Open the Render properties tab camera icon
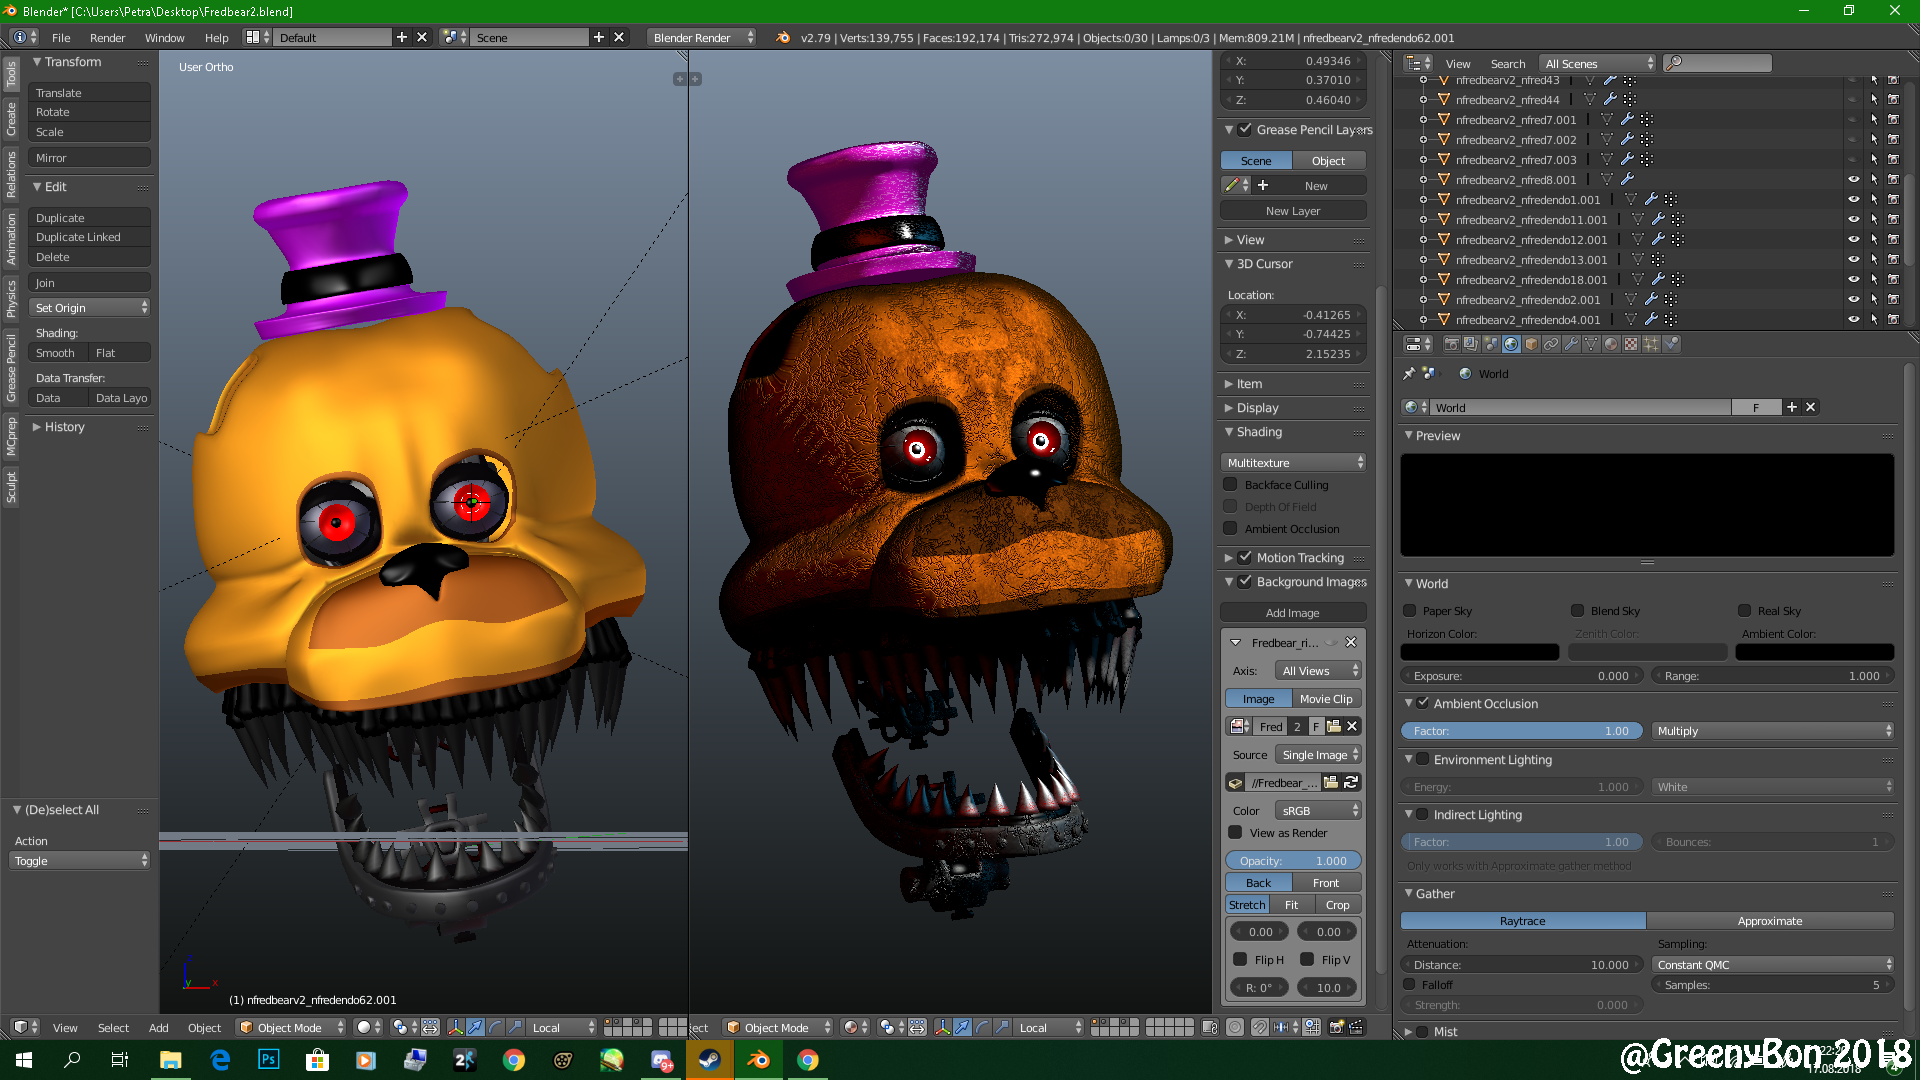This screenshot has width=1920, height=1080. click(x=1451, y=344)
